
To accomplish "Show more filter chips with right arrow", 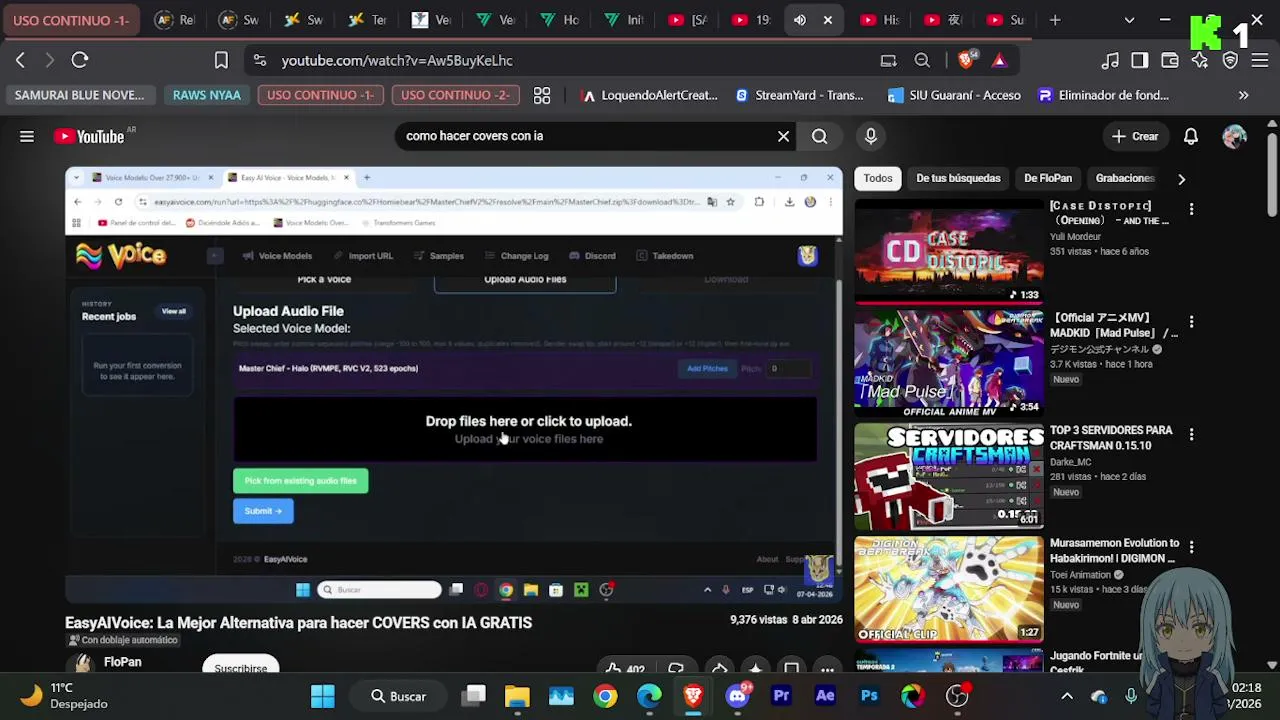I will (1181, 179).
